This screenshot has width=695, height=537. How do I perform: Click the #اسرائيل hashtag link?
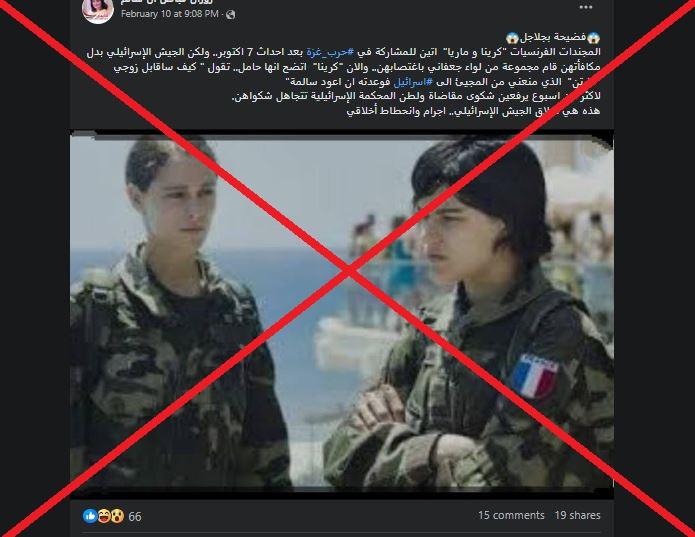pyautogui.click(x=413, y=82)
